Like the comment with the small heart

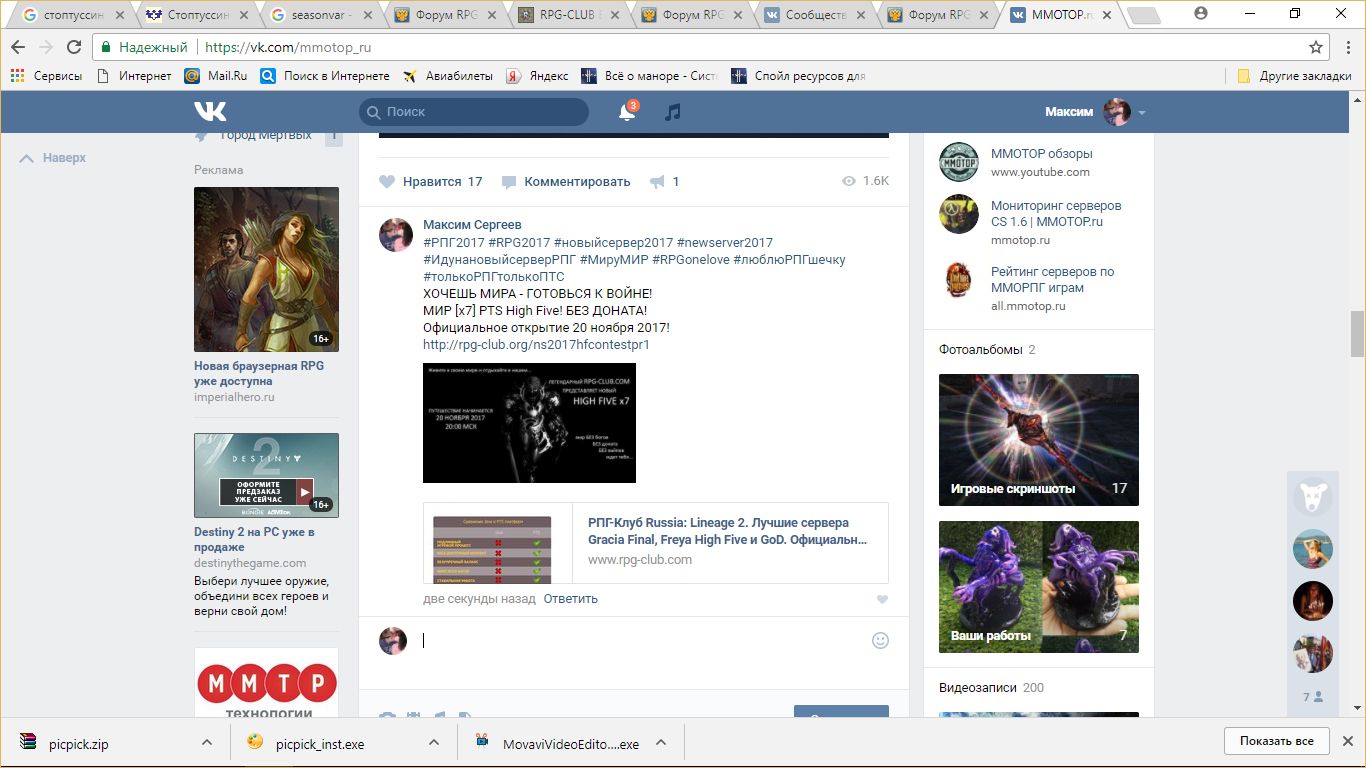(x=881, y=599)
